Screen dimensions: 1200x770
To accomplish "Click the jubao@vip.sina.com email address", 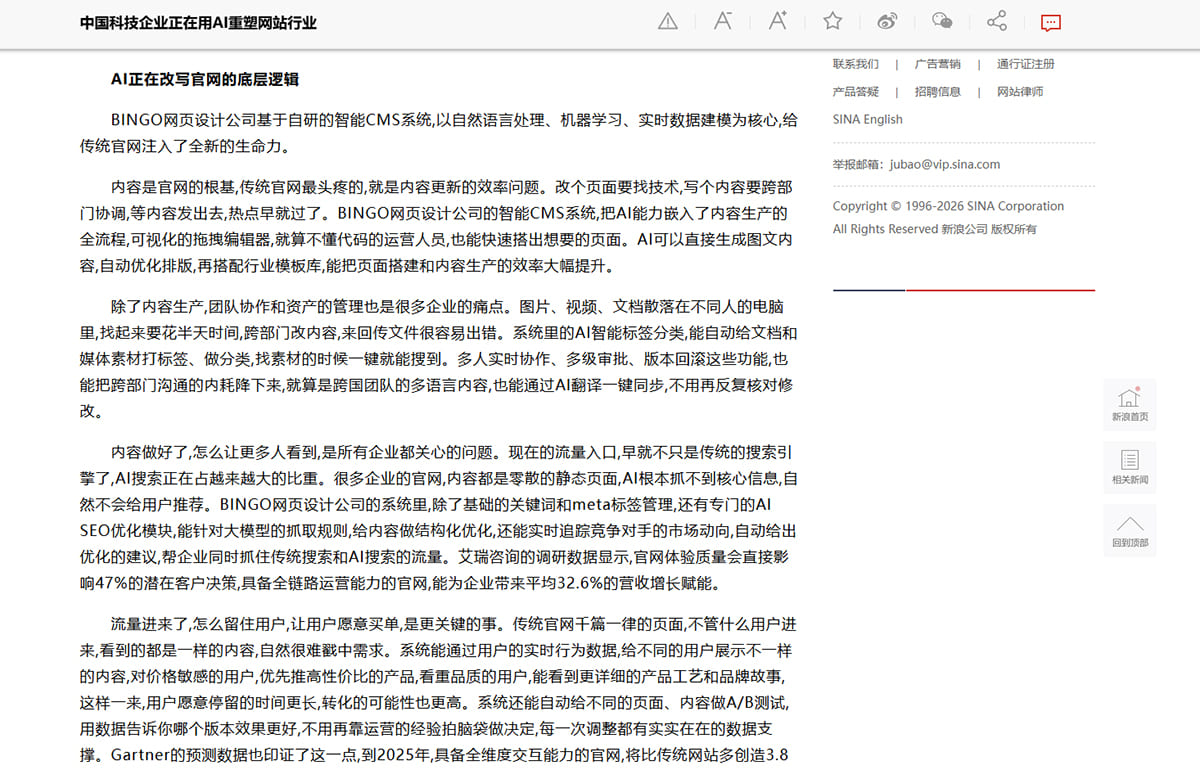I will point(945,165).
